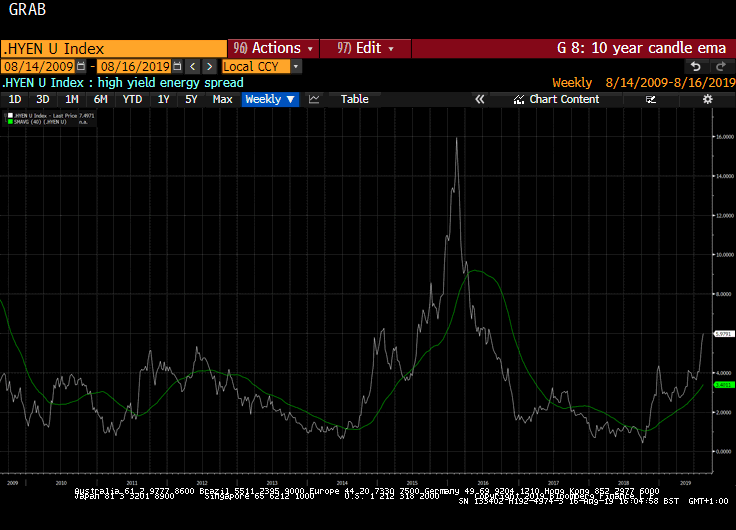This screenshot has width=736, height=530.
Task: Select the 3D range tab
Action: coord(43,99)
